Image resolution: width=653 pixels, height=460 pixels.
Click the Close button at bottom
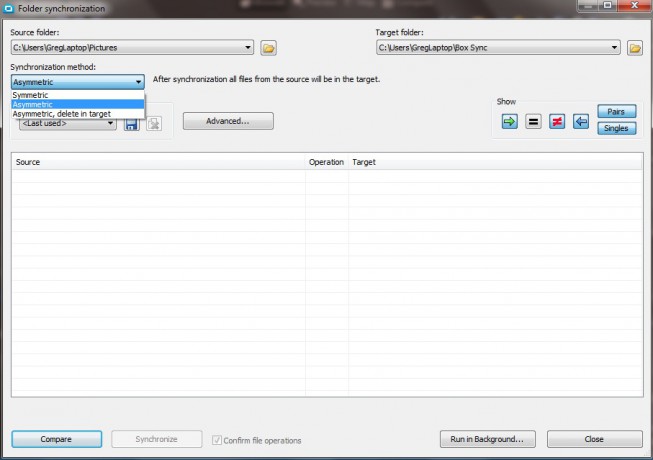click(x=595, y=439)
